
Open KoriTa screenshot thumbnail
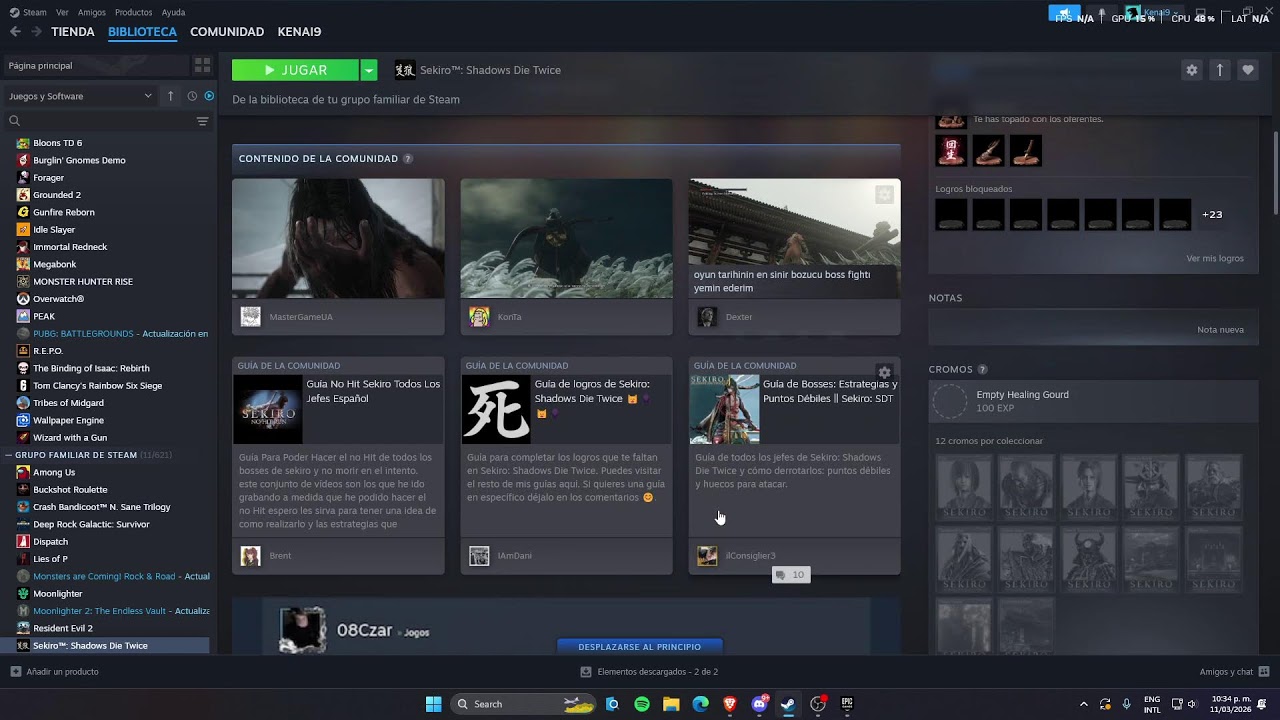pos(566,238)
